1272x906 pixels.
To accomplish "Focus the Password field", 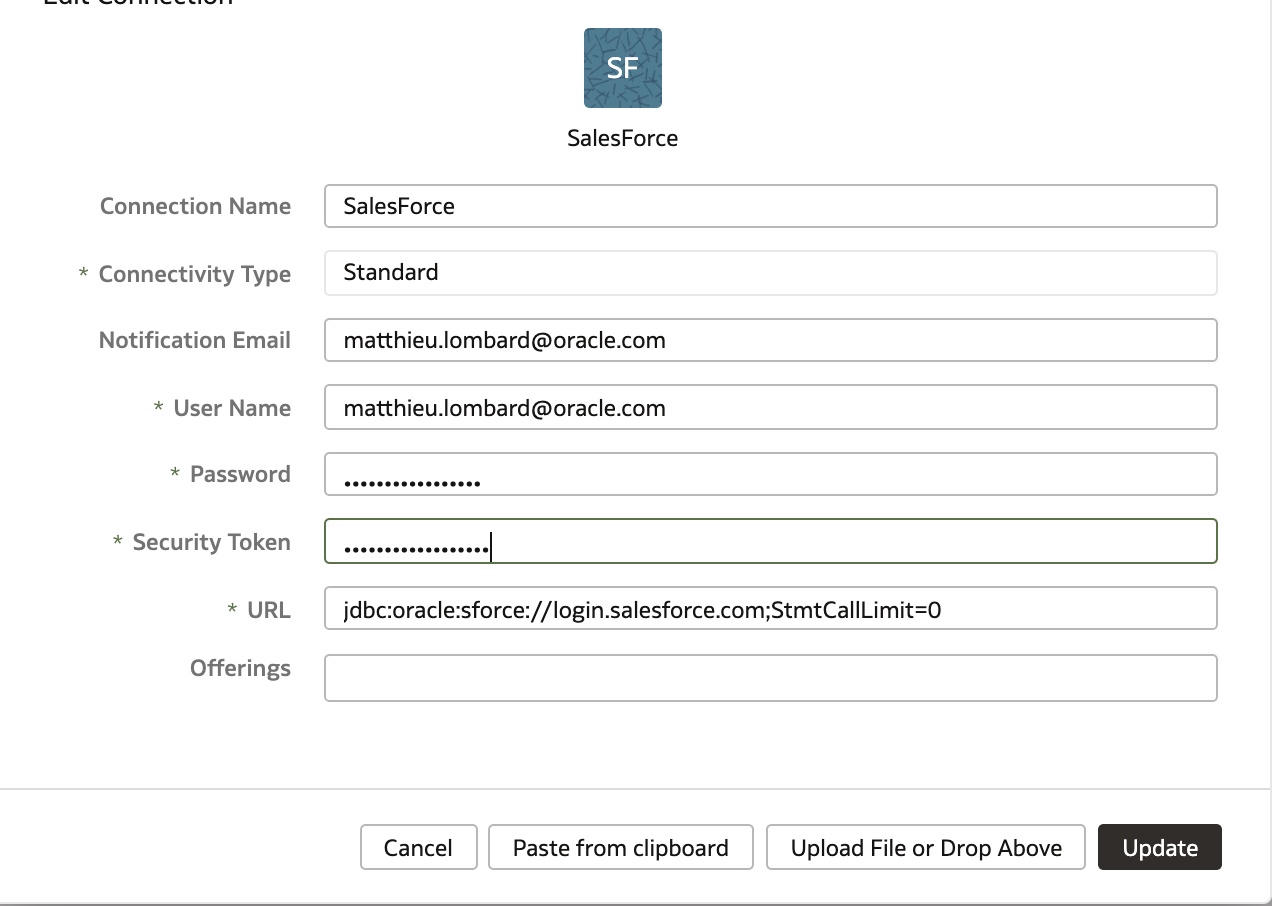I will click(770, 474).
